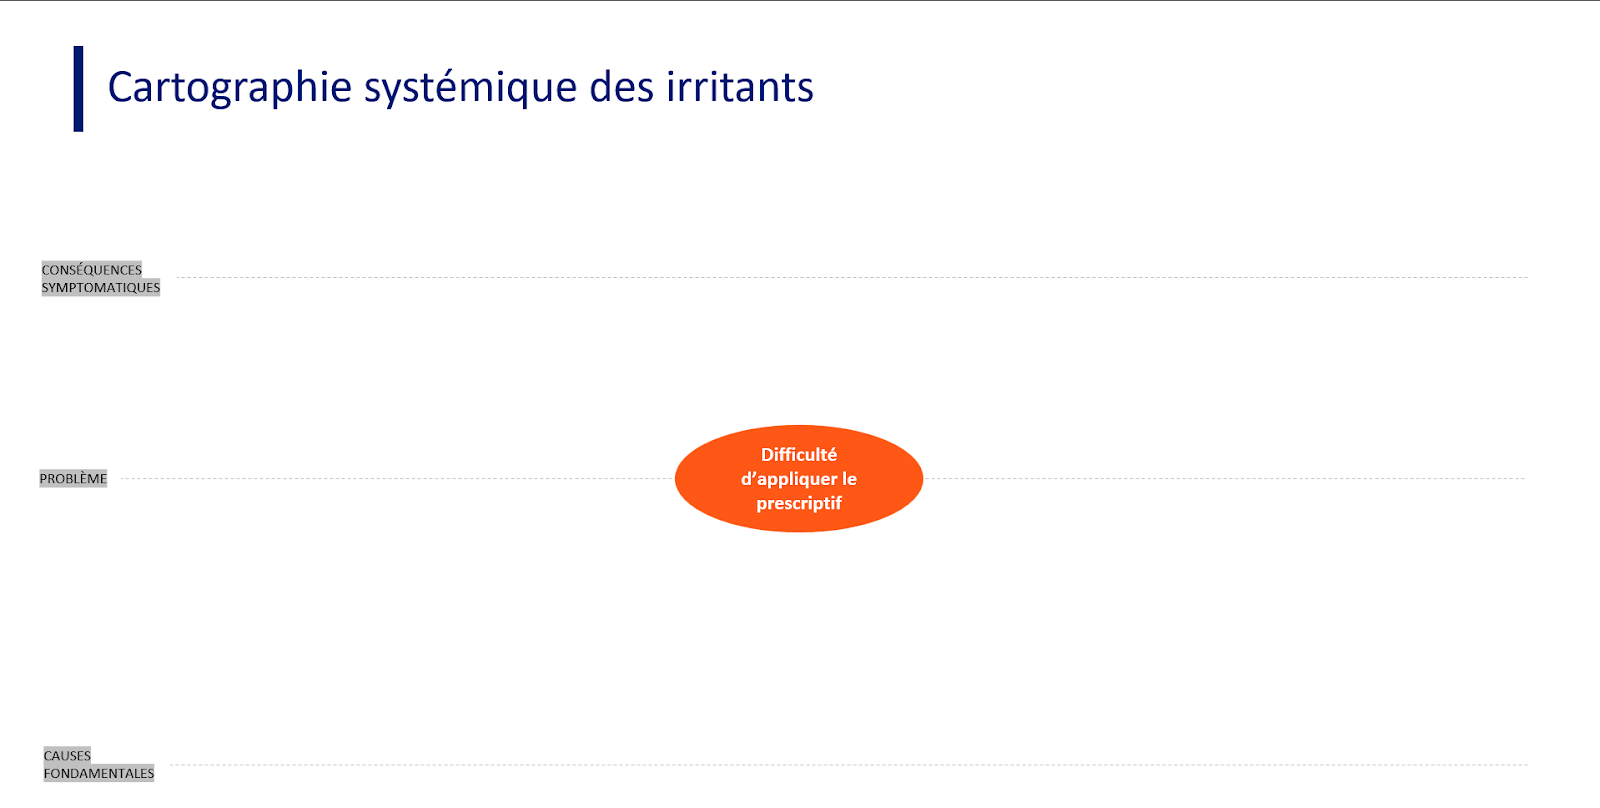Image resolution: width=1600 pixels, height=808 pixels.
Task: Select the "PROBLÈME" label
Action: coord(73,479)
